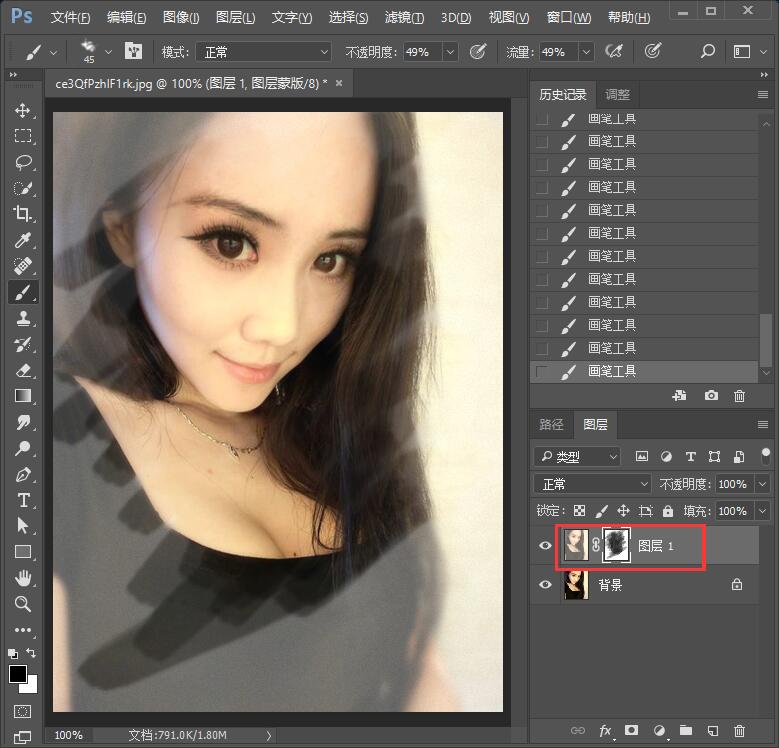Create new snapshot camera icon
Viewport: 779px width, 748px height.
(711, 395)
